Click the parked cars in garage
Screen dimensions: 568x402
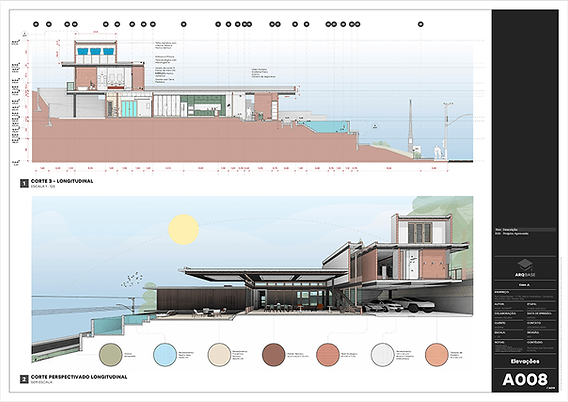398,305
